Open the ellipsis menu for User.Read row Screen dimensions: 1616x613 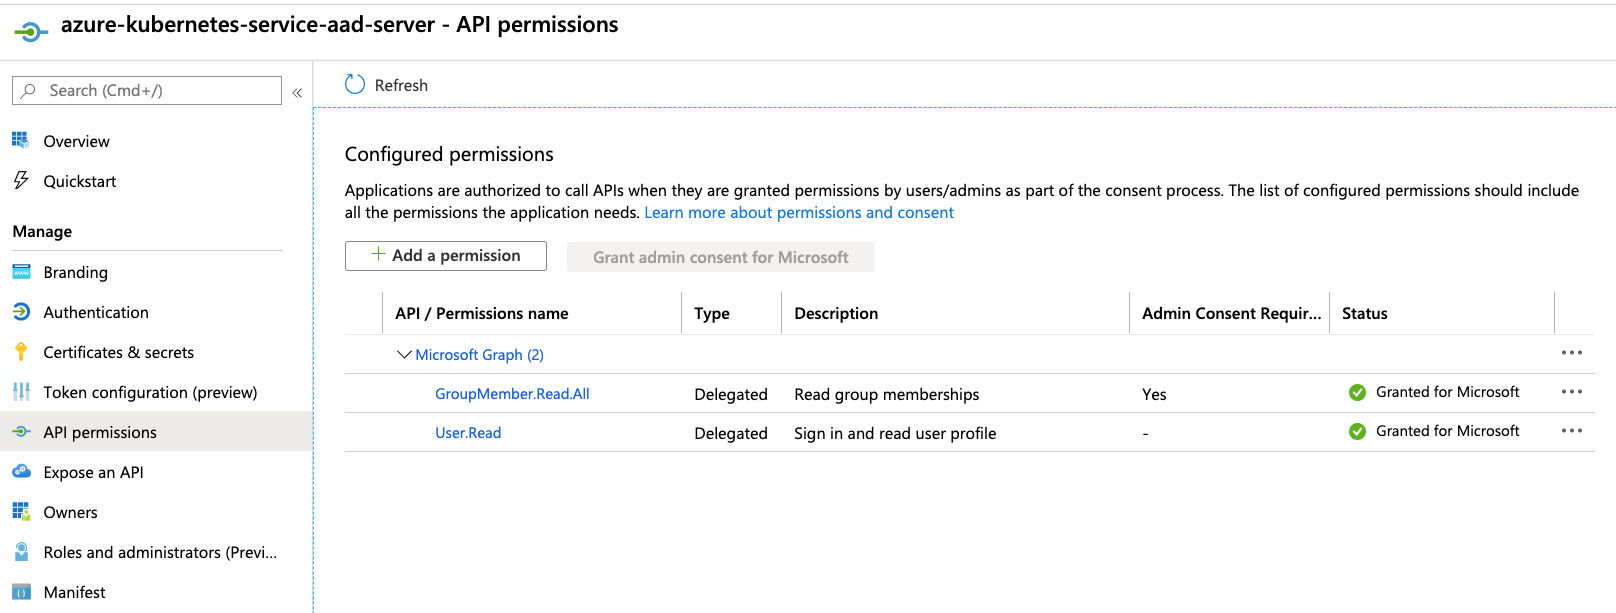point(1572,430)
